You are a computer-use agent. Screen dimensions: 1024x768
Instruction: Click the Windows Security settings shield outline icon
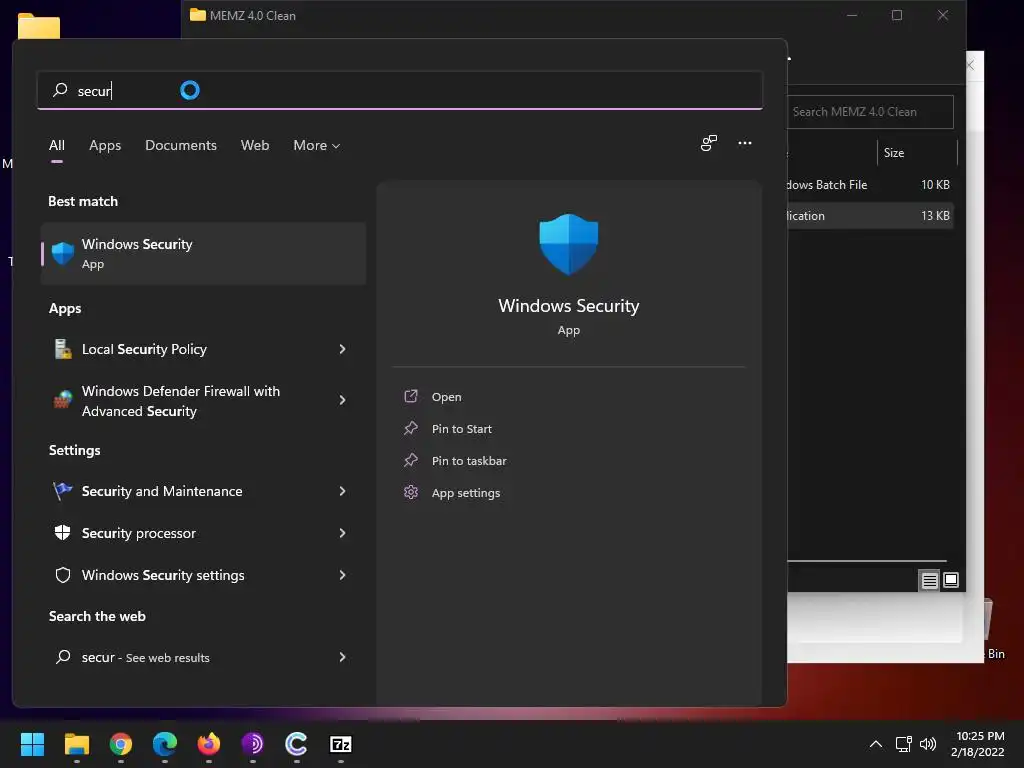click(63, 575)
